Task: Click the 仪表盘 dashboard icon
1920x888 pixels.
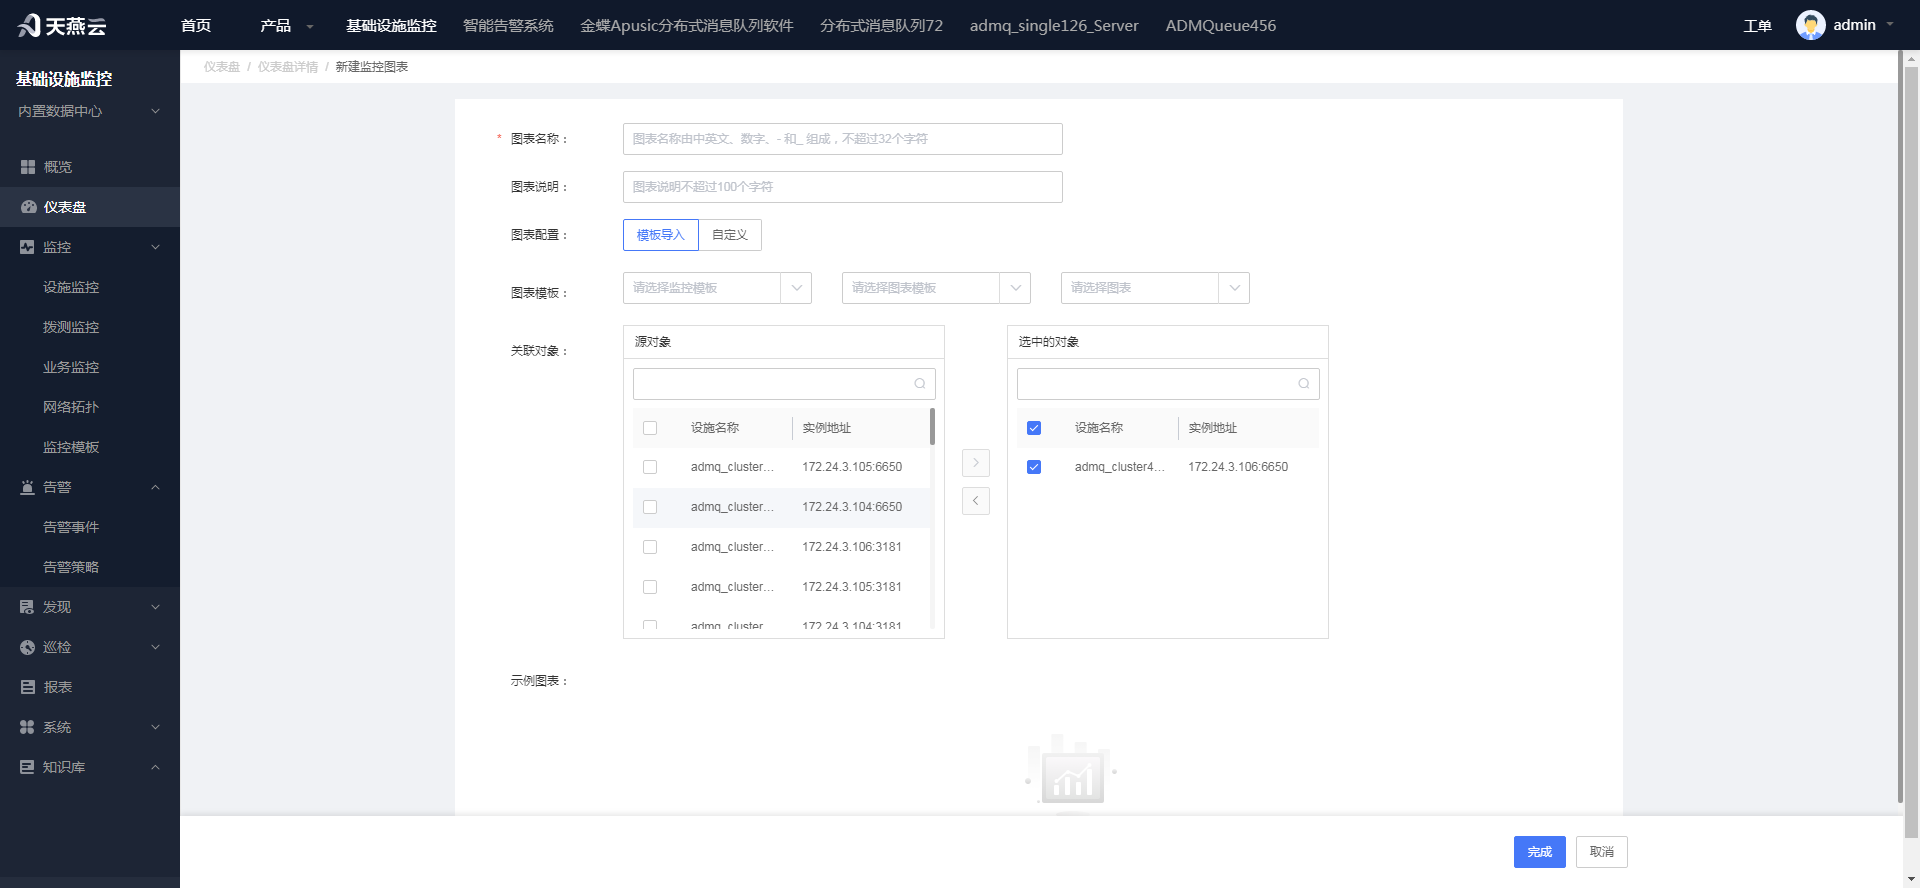Action: (28, 207)
